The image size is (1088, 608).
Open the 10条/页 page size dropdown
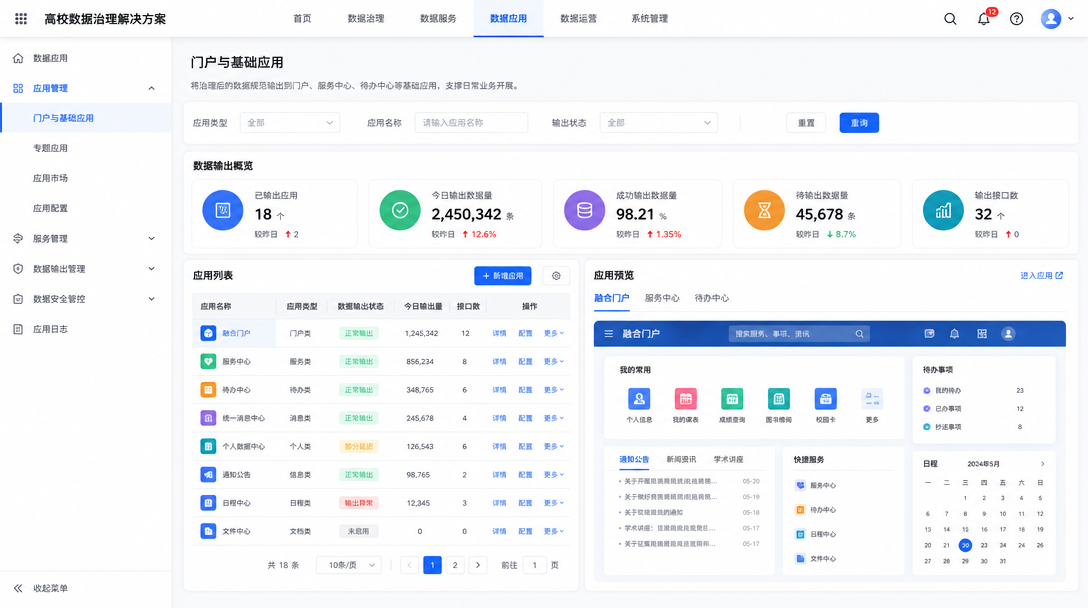click(349, 565)
